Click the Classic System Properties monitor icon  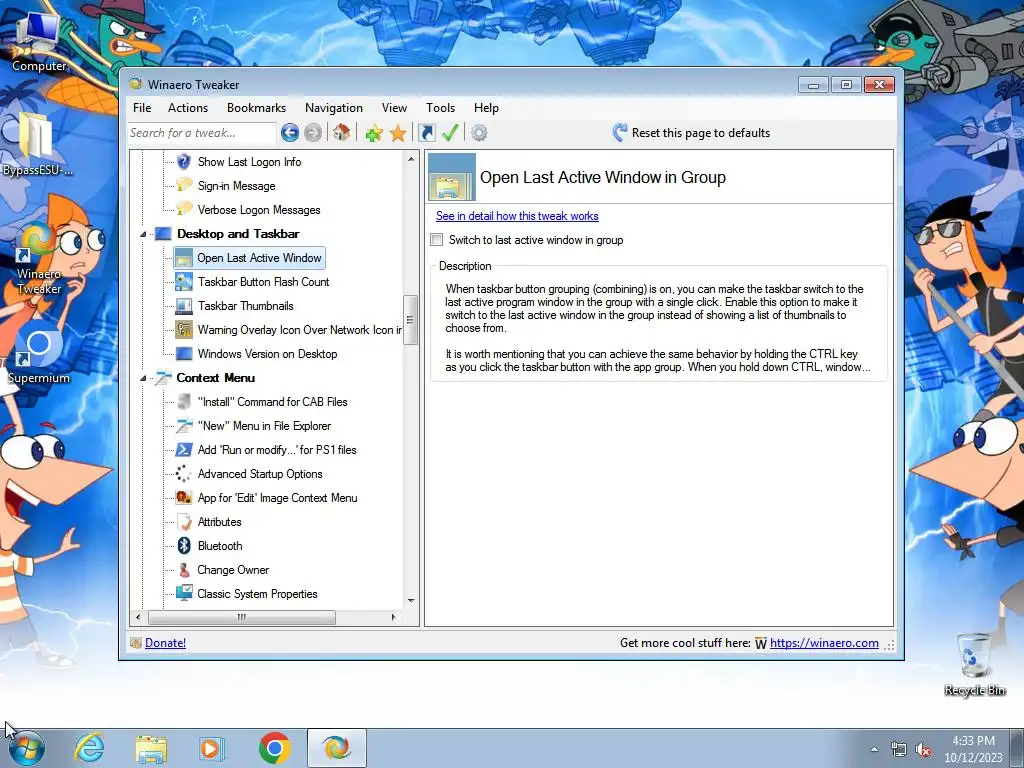click(x=184, y=594)
